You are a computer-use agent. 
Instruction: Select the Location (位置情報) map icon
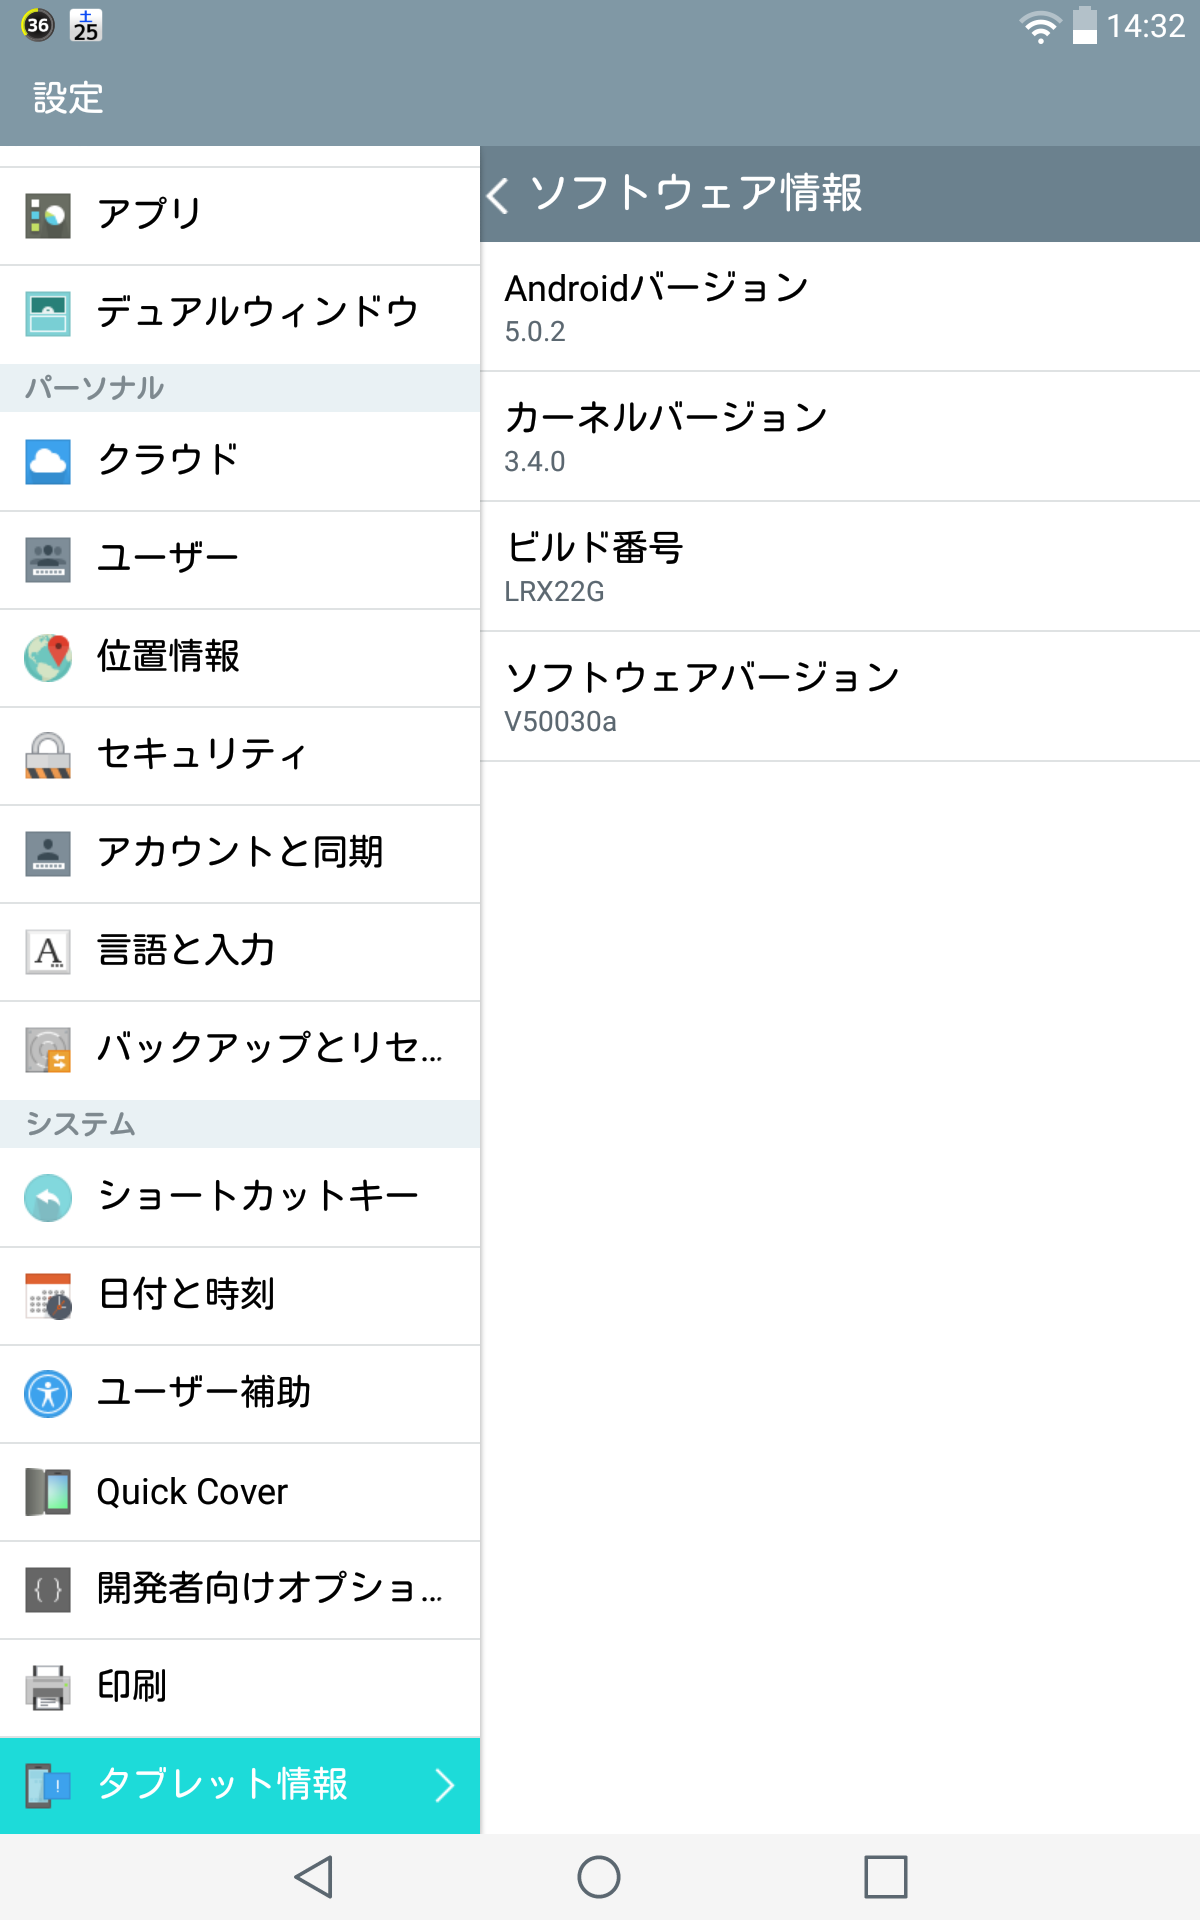48,658
